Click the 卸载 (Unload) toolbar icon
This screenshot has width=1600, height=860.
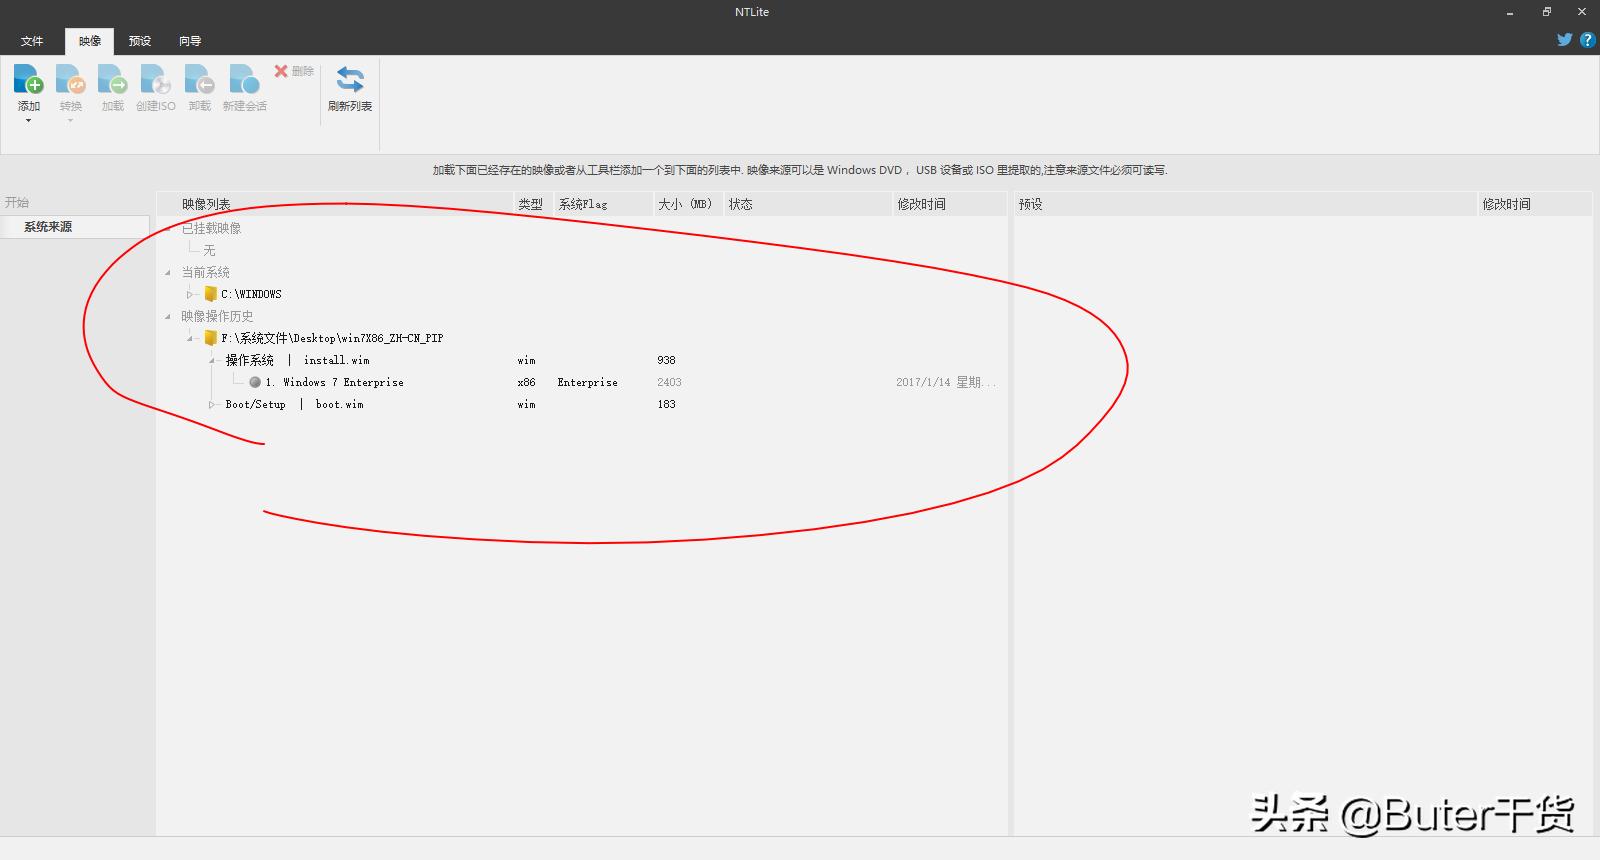pyautogui.click(x=199, y=79)
